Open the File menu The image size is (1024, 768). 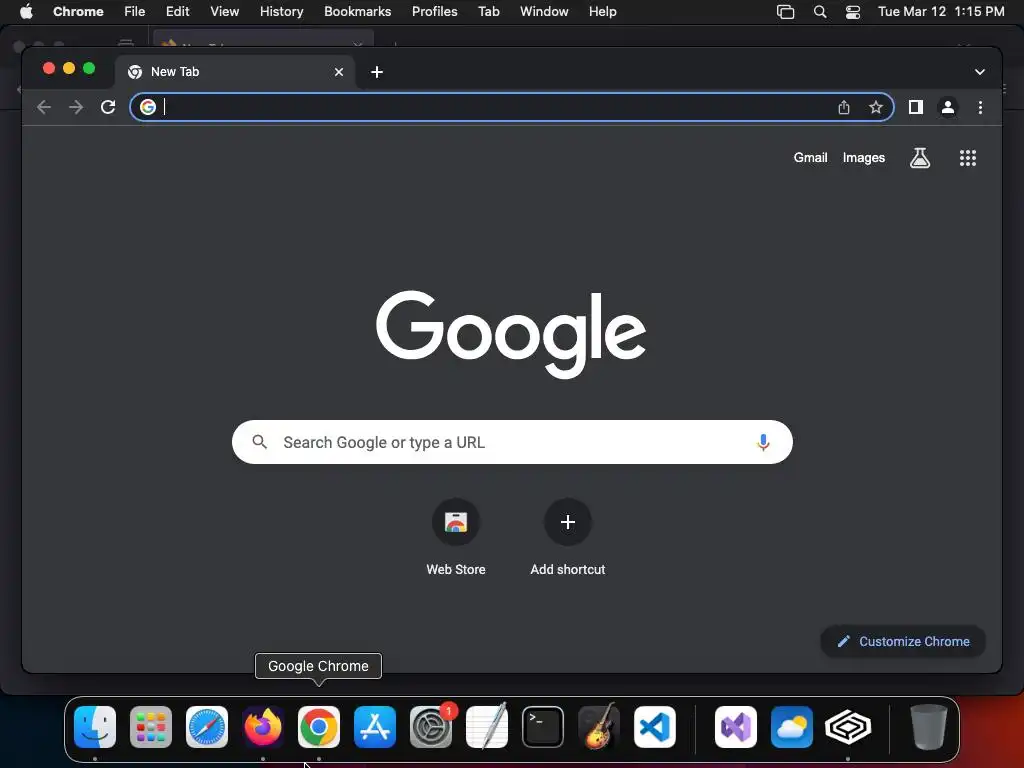[135, 11]
